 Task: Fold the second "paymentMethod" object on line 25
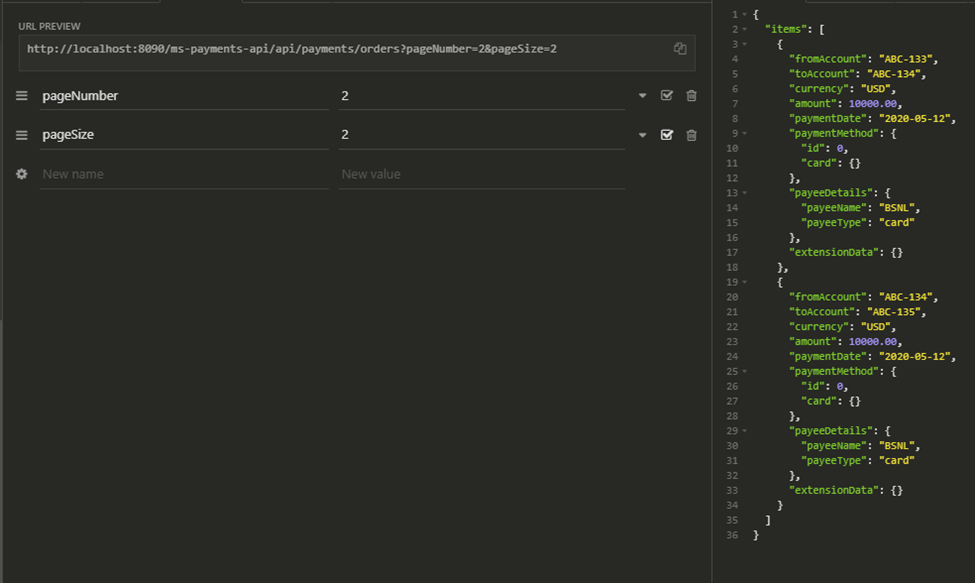(744, 372)
